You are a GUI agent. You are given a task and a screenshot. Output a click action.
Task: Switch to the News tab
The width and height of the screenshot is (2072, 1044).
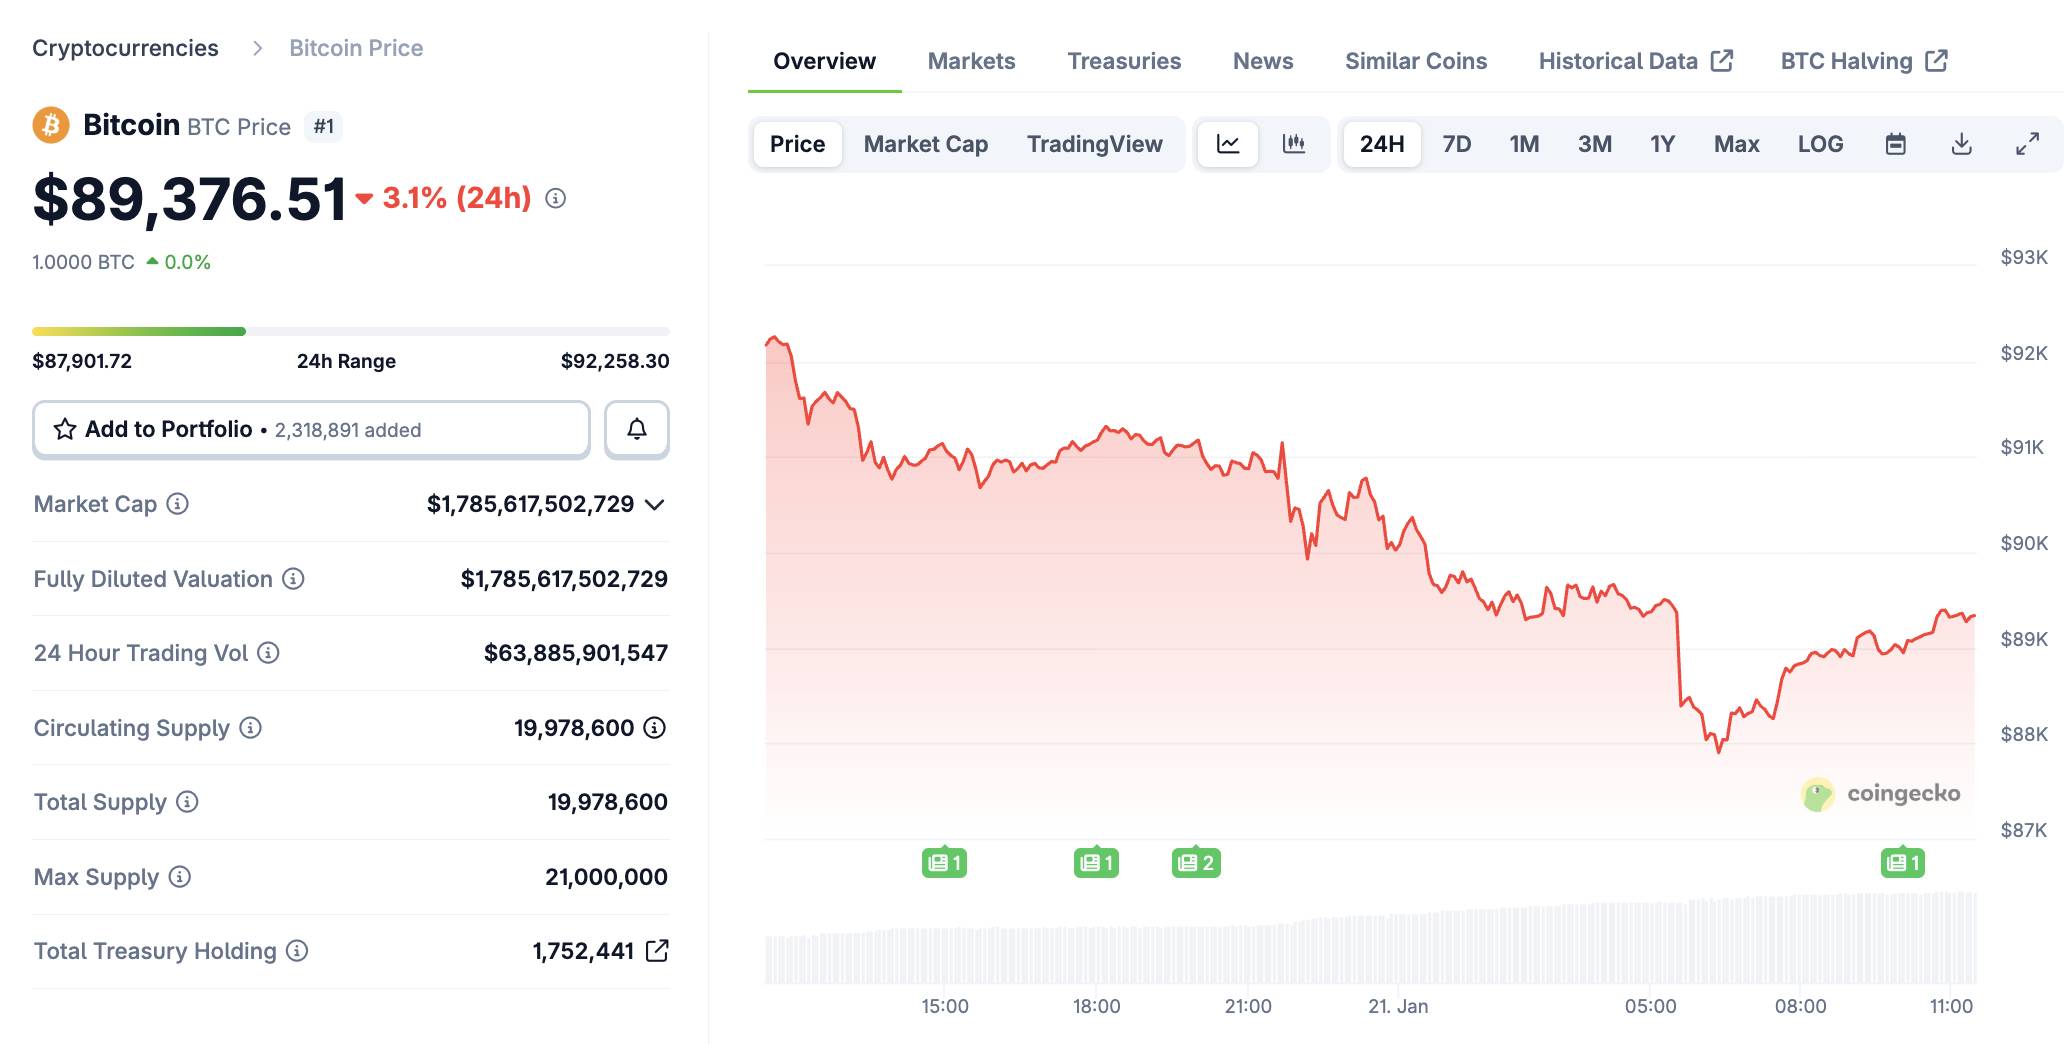[1263, 61]
